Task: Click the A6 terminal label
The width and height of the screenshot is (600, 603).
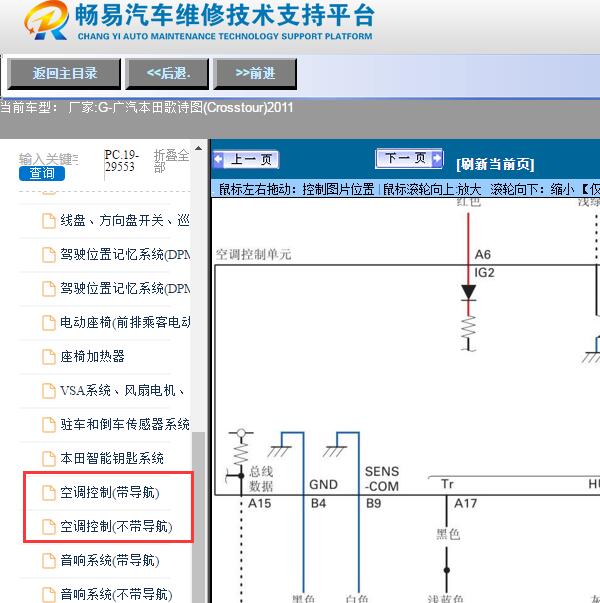Action: pyautogui.click(x=482, y=255)
